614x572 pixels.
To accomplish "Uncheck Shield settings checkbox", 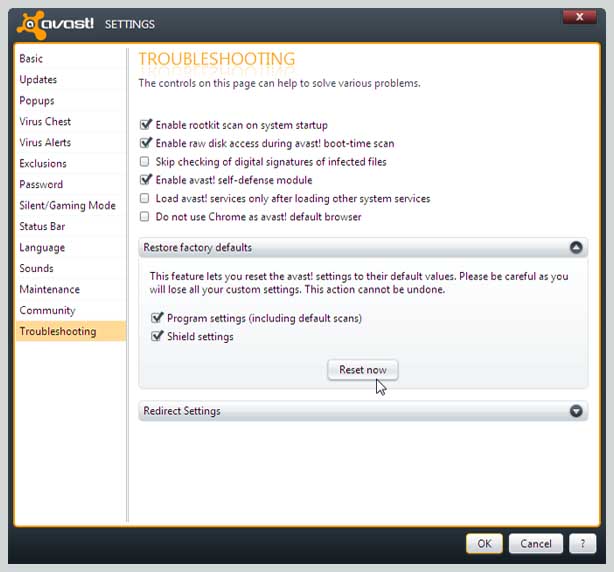I will (157, 336).
